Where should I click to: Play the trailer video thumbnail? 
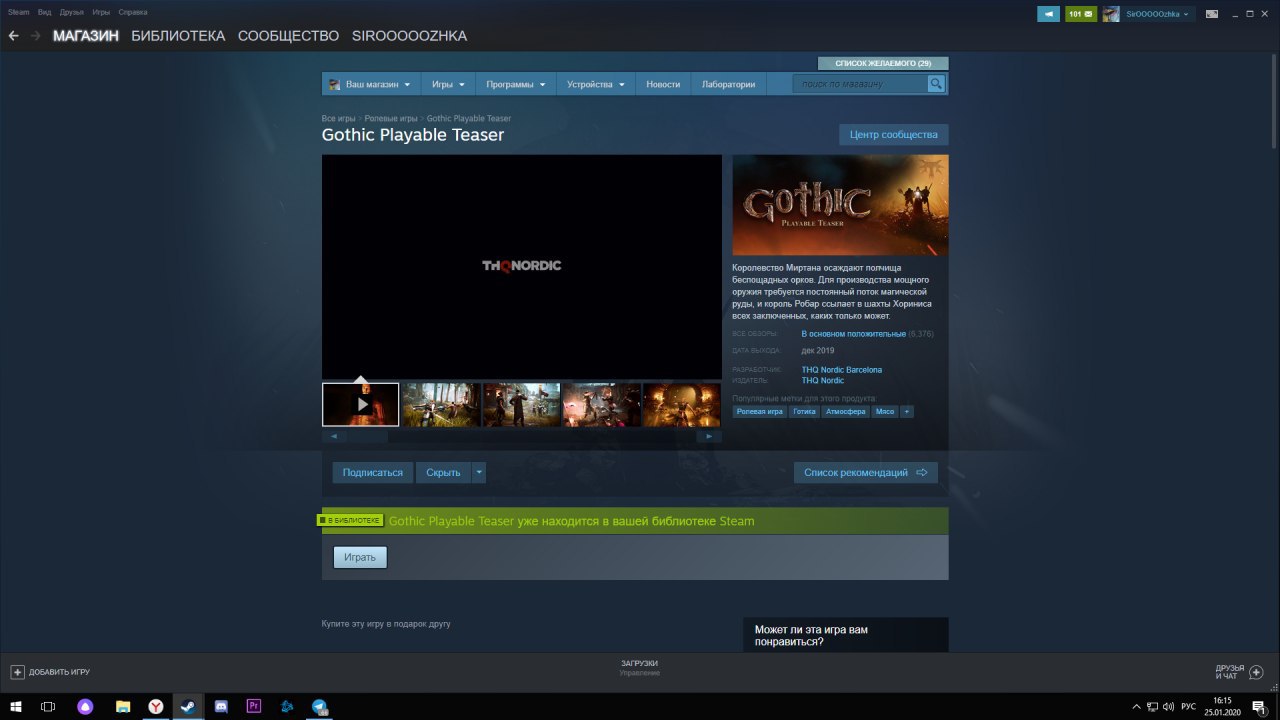pyautogui.click(x=361, y=405)
